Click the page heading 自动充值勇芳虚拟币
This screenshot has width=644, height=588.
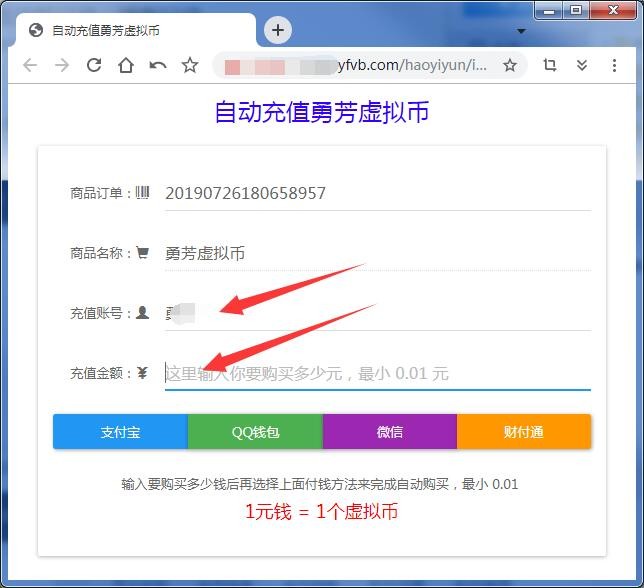(322, 112)
